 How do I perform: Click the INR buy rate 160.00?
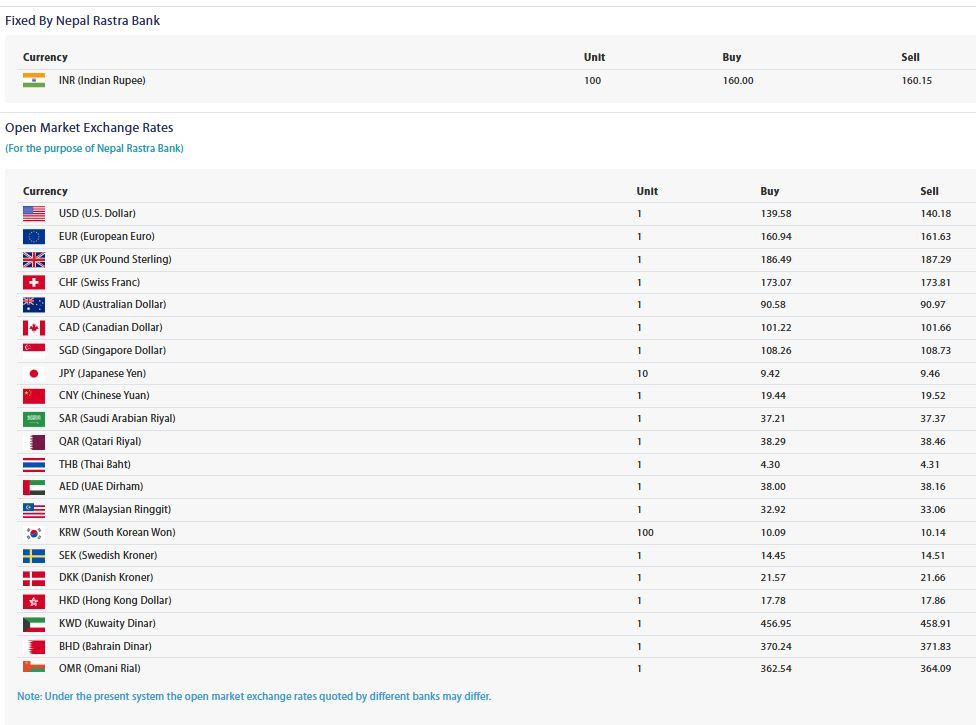[738, 81]
